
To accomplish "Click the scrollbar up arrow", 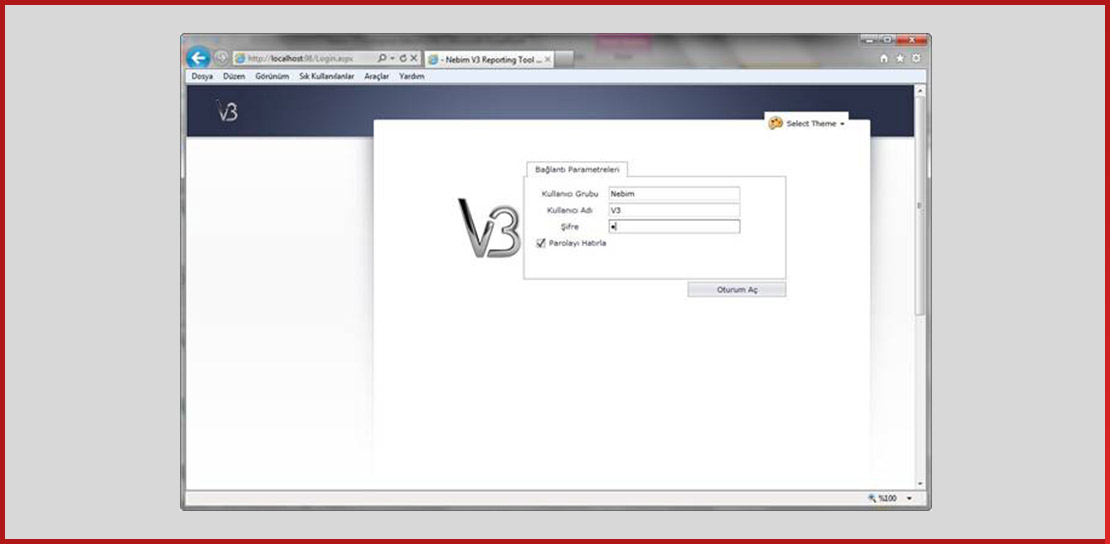I will pyautogui.click(x=920, y=91).
